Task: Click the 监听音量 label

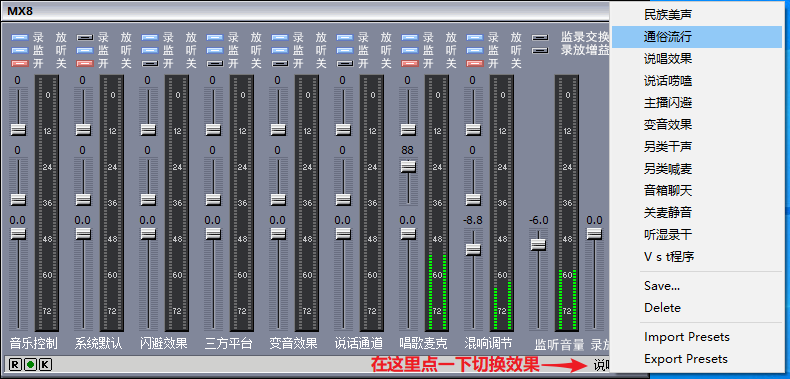Action: [x=560, y=345]
